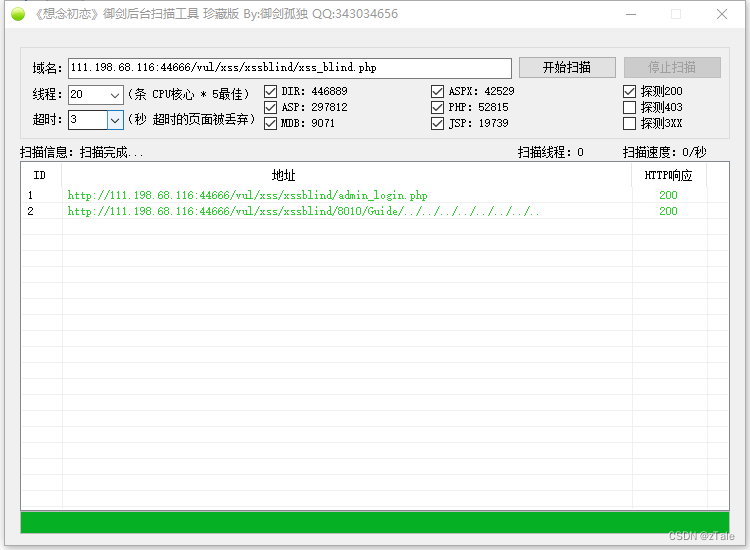Uncheck the ASPX: 42529 checkbox
Screen dimensions: 750x550
(437, 91)
